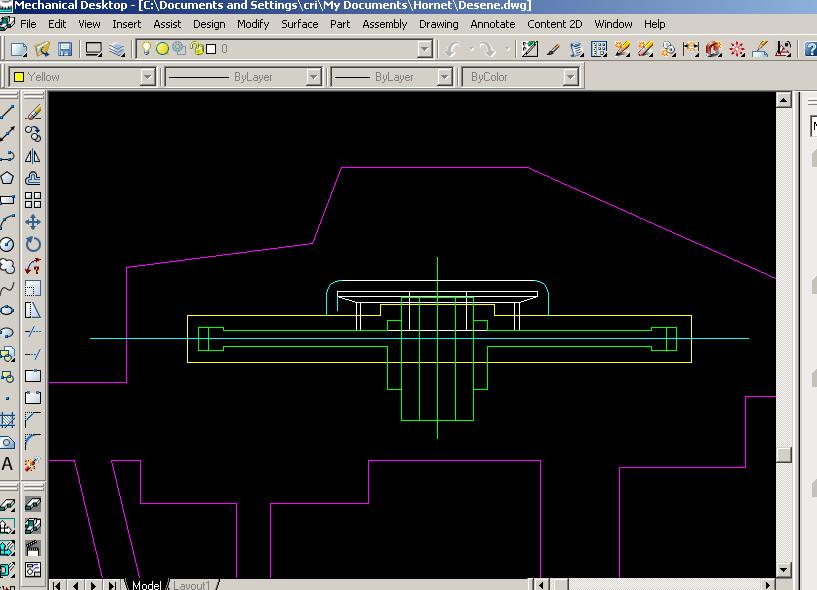Open the second ByLayer lineweight dropdown
Screen dimensions: 817x590
(444, 77)
